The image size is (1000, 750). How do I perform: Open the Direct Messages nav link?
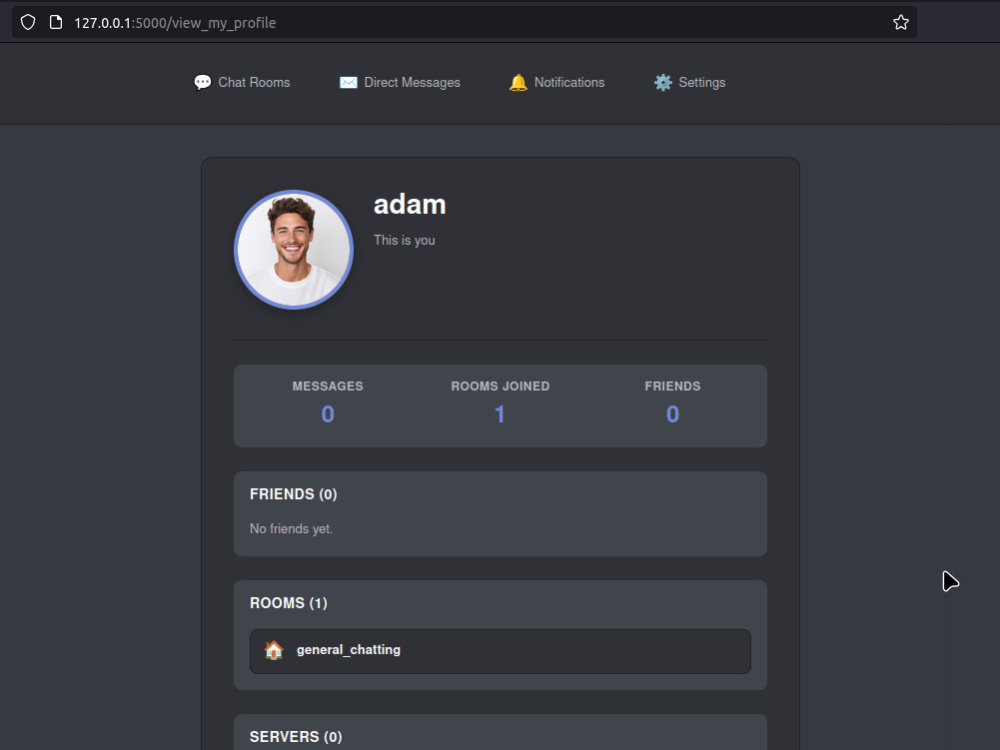pyautogui.click(x=400, y=83)
